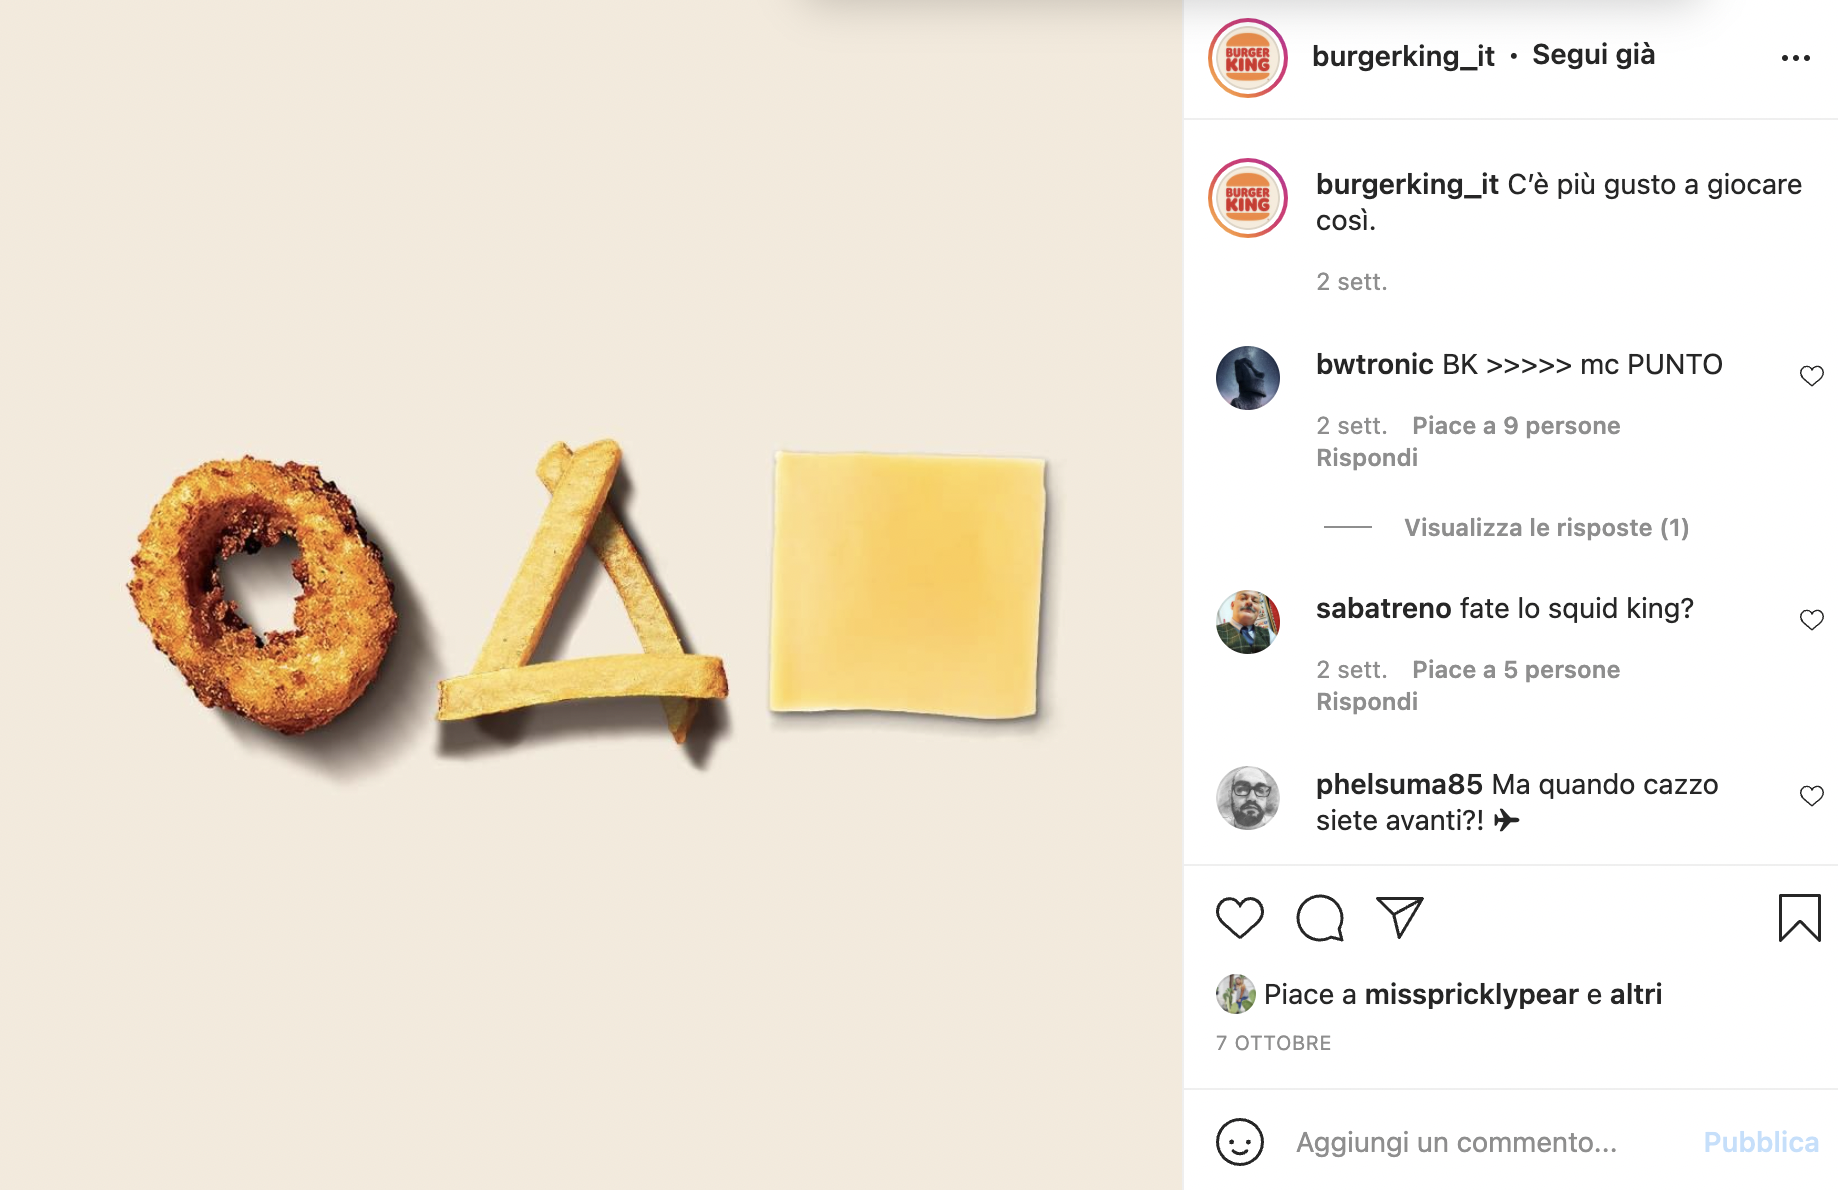Reply to sabatreno via Rispondi
Viewport: 1838px width, 1190px height.
[1366, 702]
